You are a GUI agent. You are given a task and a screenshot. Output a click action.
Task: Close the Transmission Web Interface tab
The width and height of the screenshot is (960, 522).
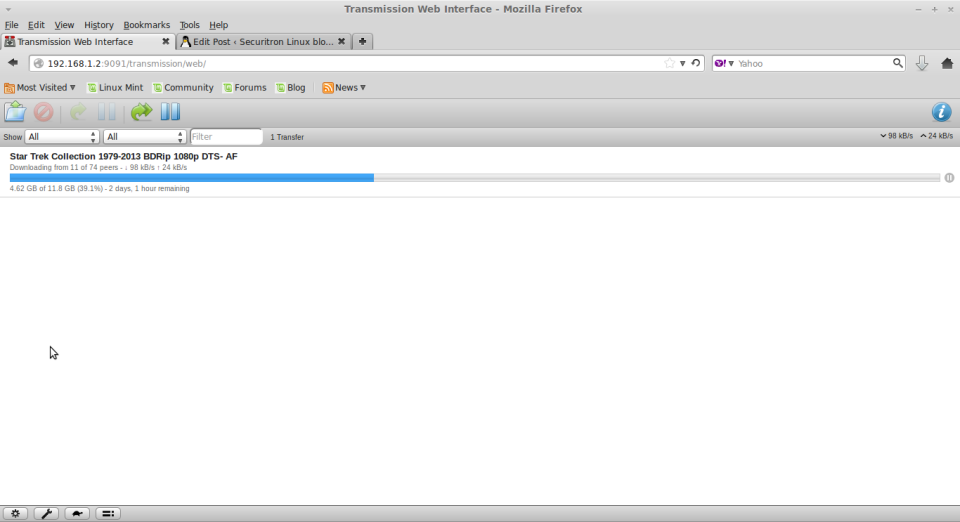165,42
